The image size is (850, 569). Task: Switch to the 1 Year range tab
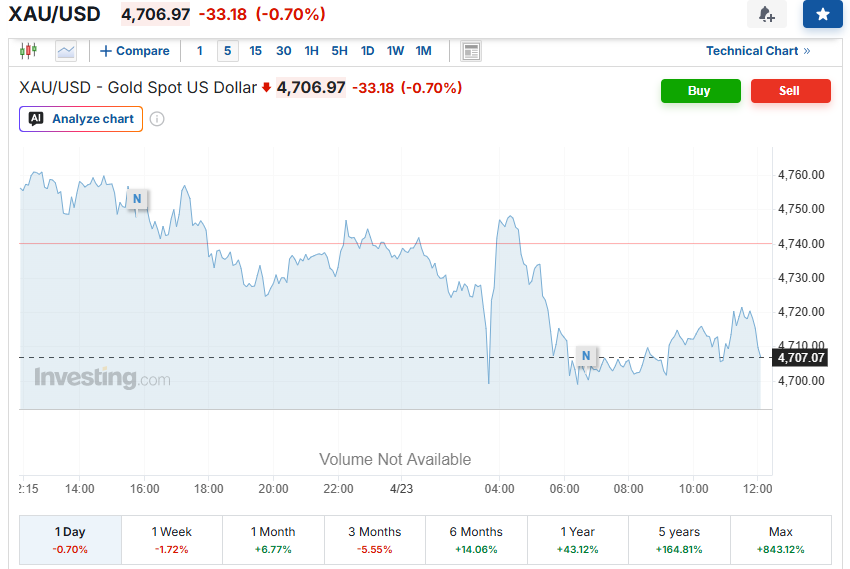576,539
